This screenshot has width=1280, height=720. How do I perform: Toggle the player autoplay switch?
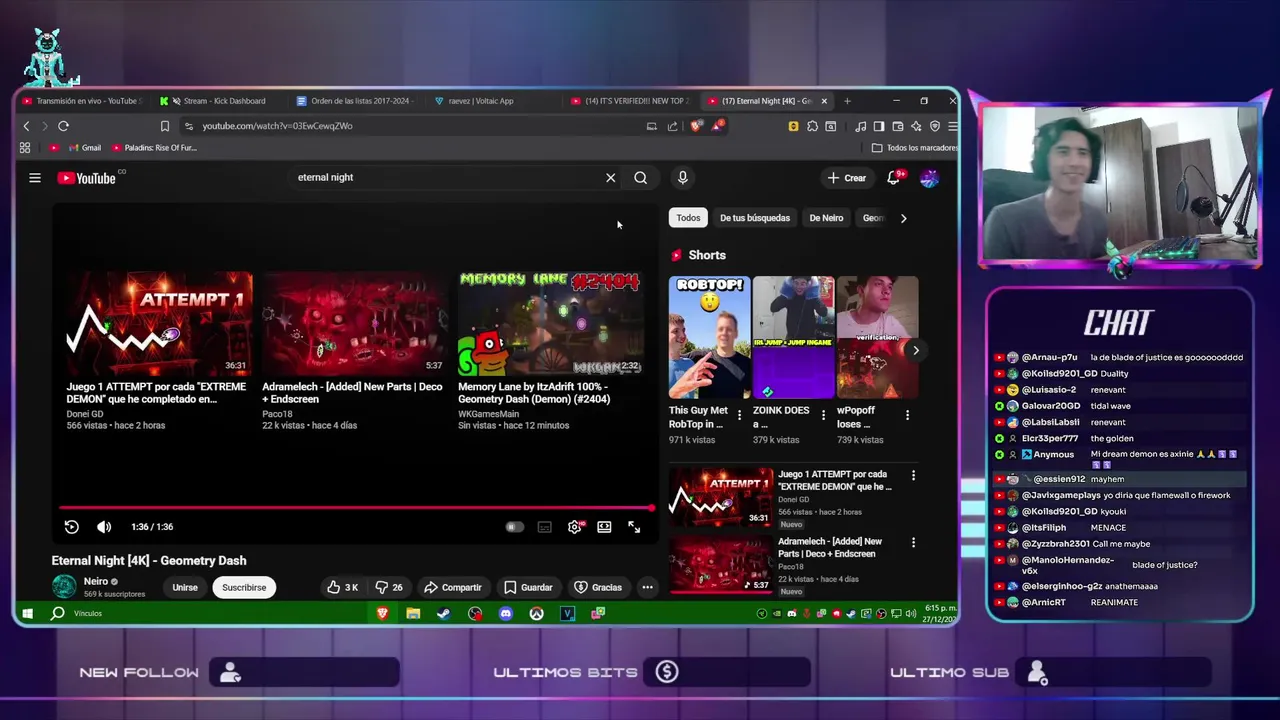pos(514,527)
